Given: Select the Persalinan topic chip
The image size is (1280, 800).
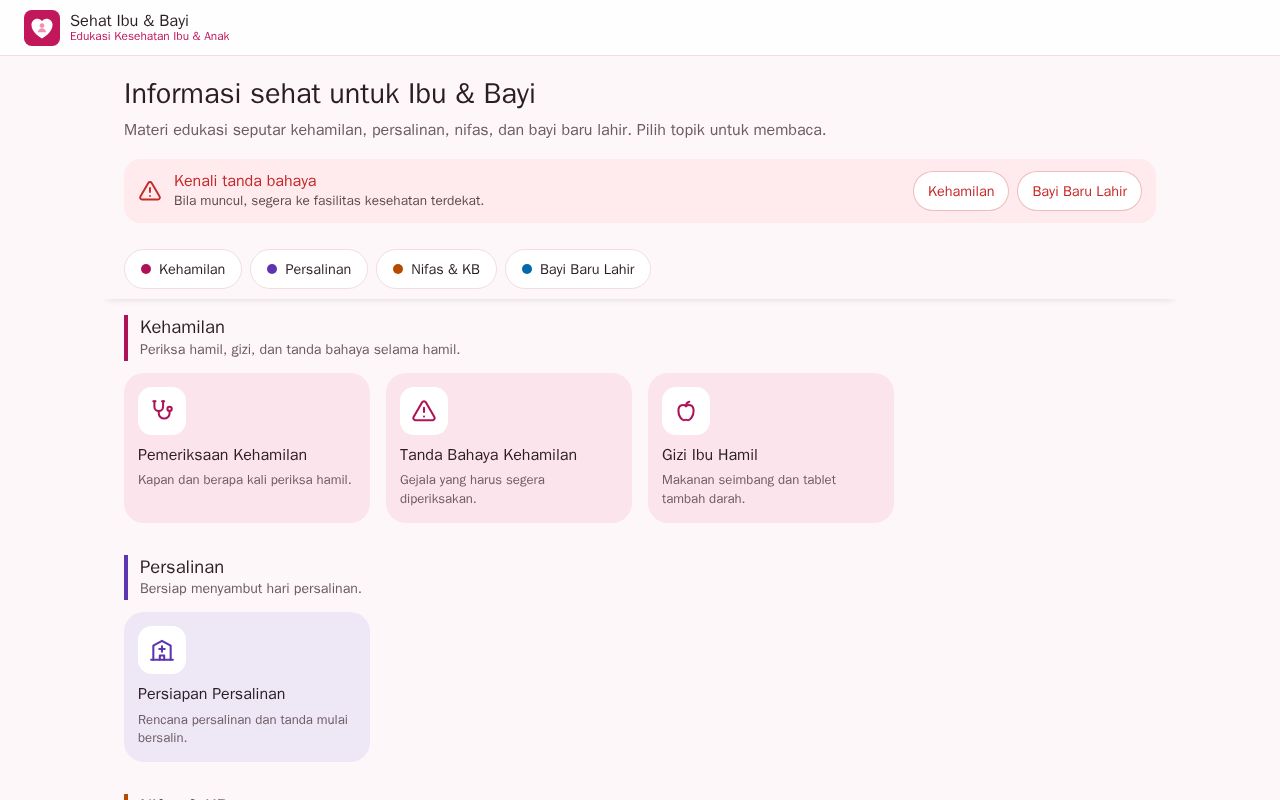Looking at the screenshot, I should (x=309, y=269).
